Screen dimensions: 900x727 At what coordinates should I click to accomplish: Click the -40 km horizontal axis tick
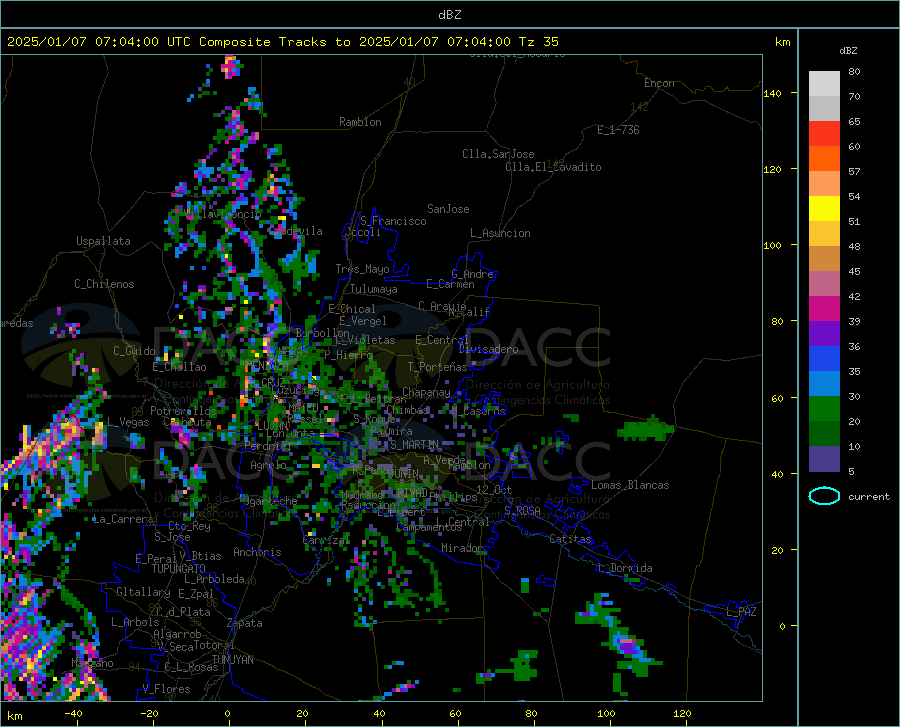pos(73,713)
